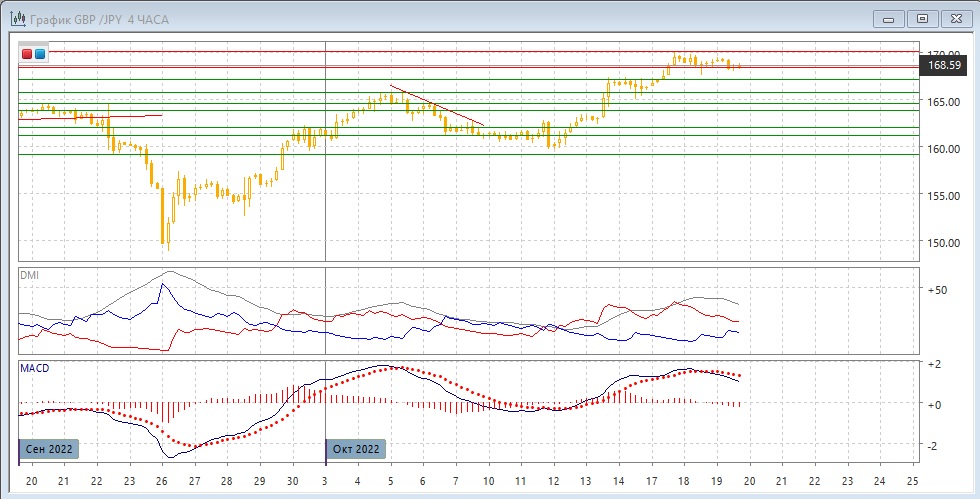Select the DMI indicator label
Viewport: 980px width, 499px height.
pyautogui.click(x=30, y=275)
